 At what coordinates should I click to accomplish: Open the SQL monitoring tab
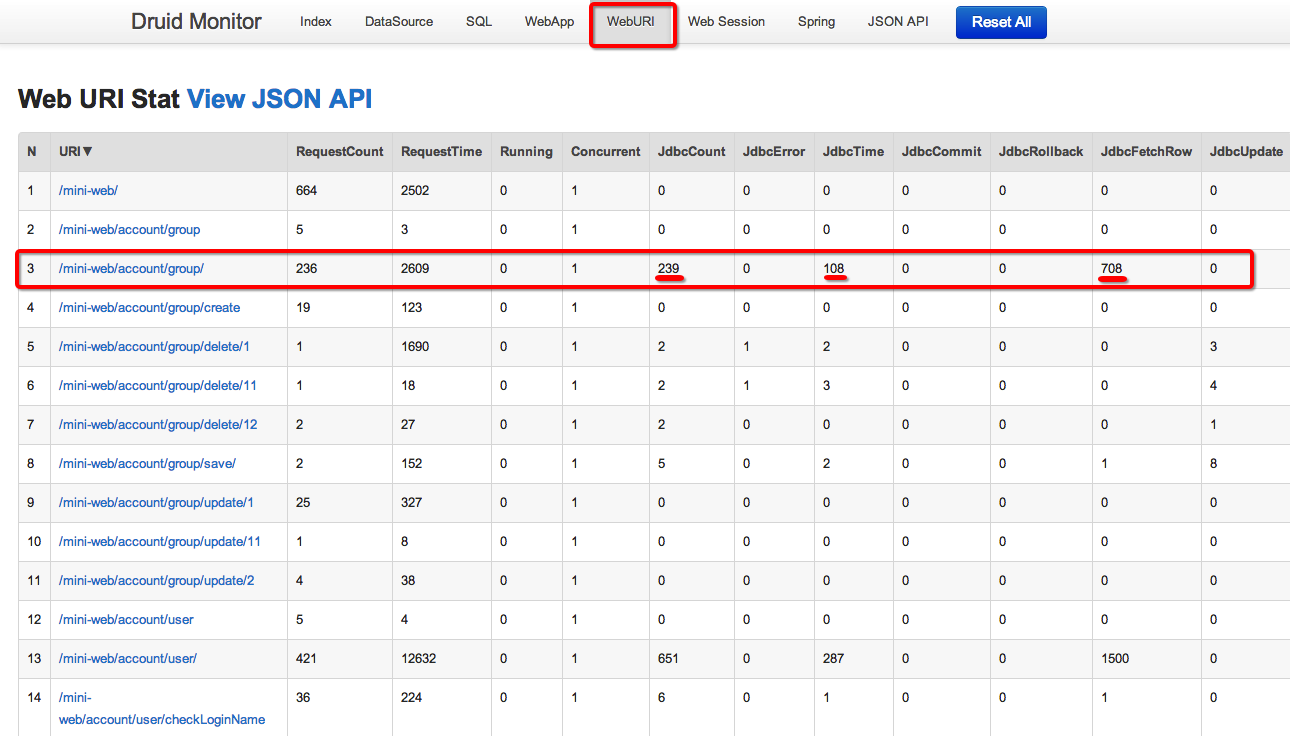point(478,21)
